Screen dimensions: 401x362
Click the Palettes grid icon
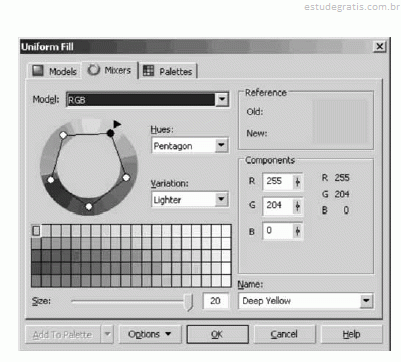tap(148, 71)
